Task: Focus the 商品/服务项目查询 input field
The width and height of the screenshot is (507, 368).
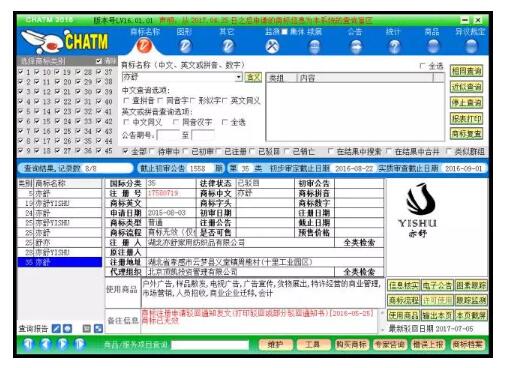Action: [210, 345]
